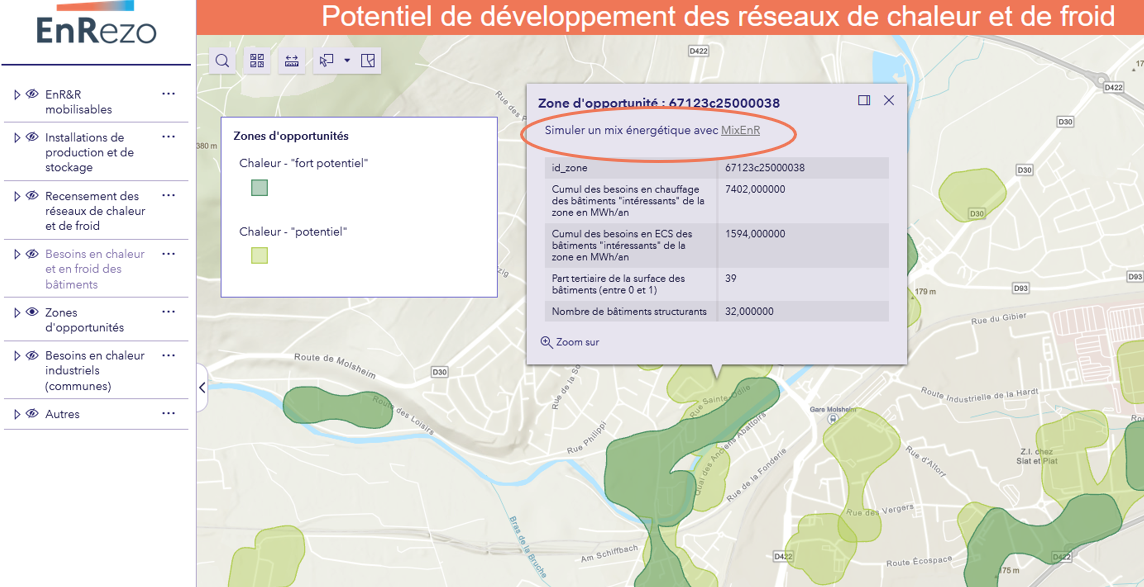1144x587 pixels.
Task: Toggle visibility of EnR&R mobilisables layer
Action: 32,94
